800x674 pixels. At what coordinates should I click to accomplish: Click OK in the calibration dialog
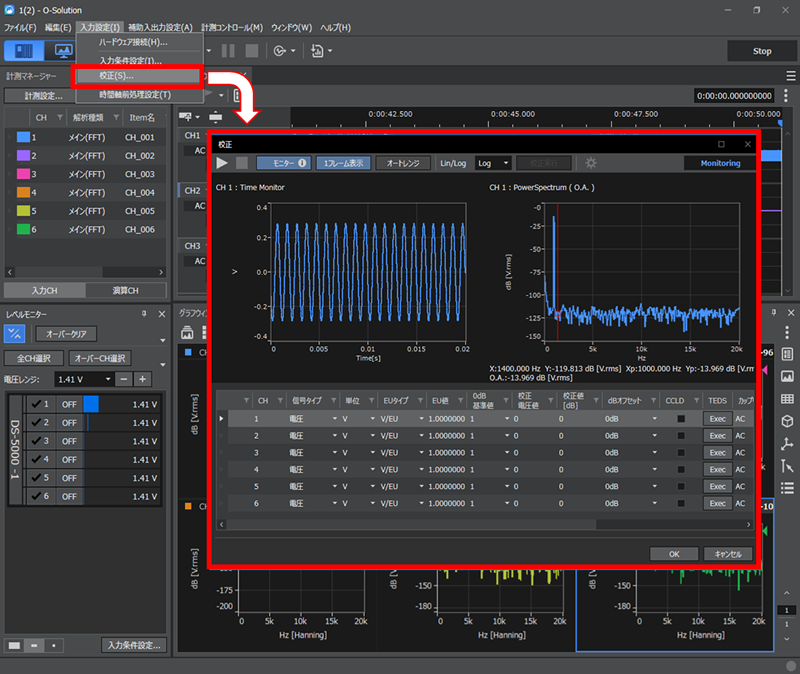674,554
